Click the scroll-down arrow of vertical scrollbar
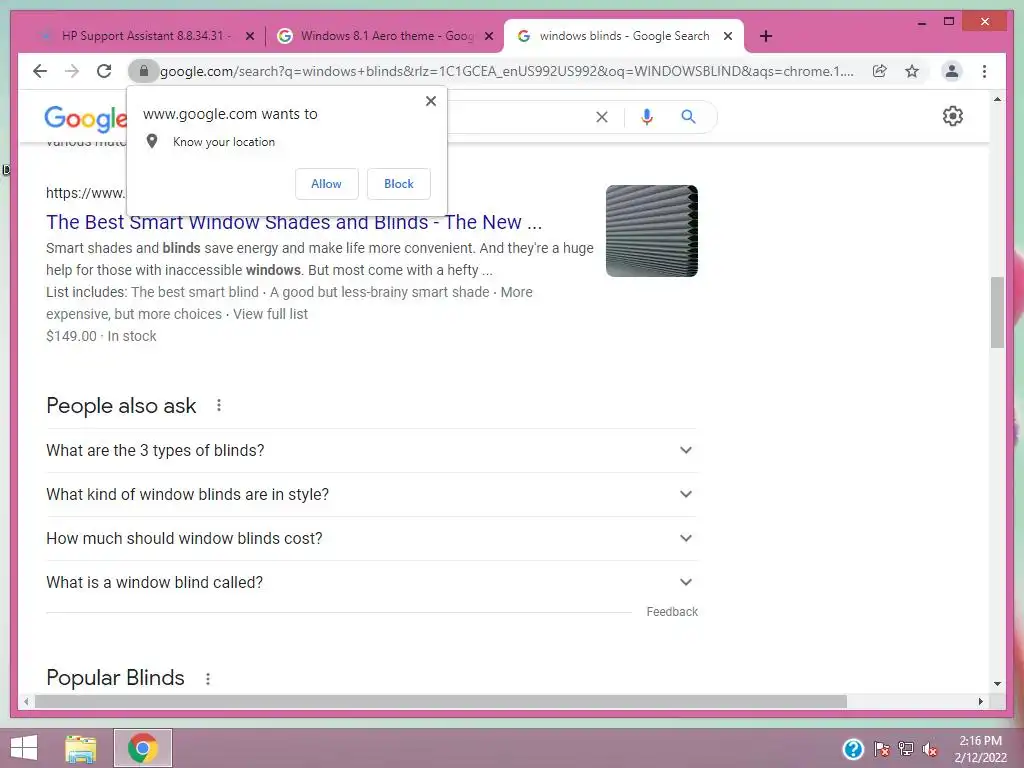 997,684
